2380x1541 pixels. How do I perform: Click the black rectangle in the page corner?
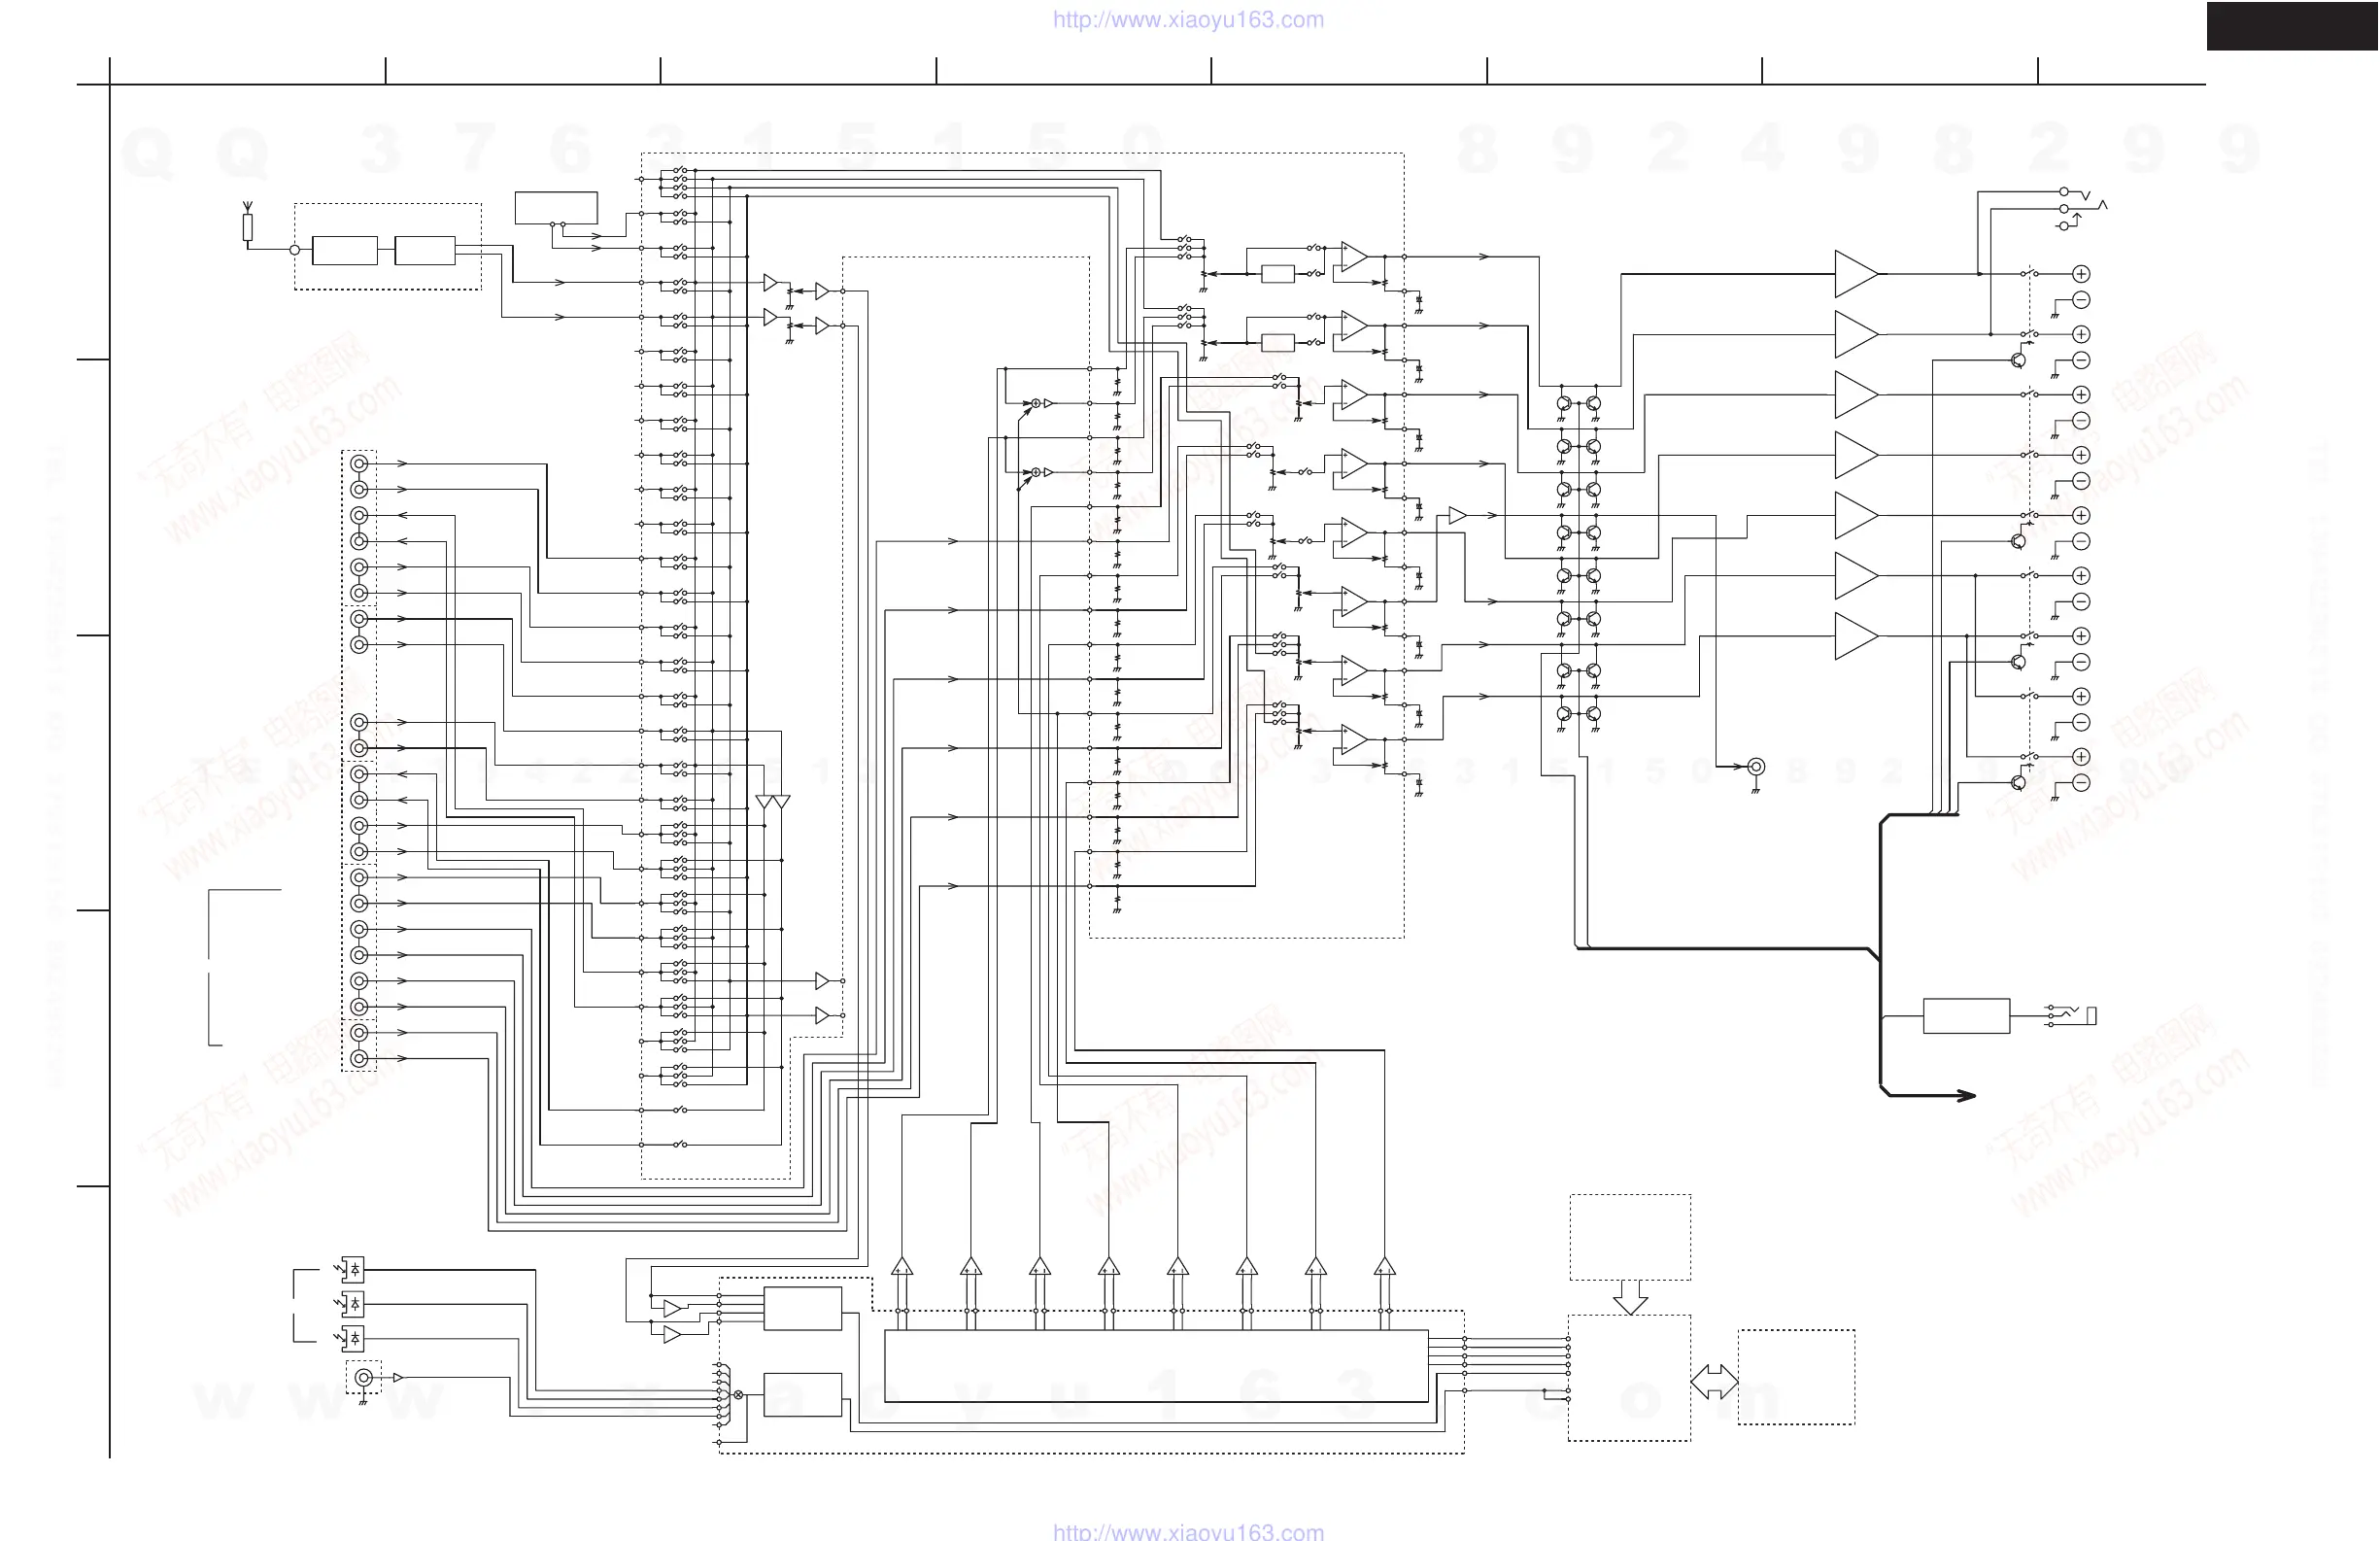pos(2293,26)
